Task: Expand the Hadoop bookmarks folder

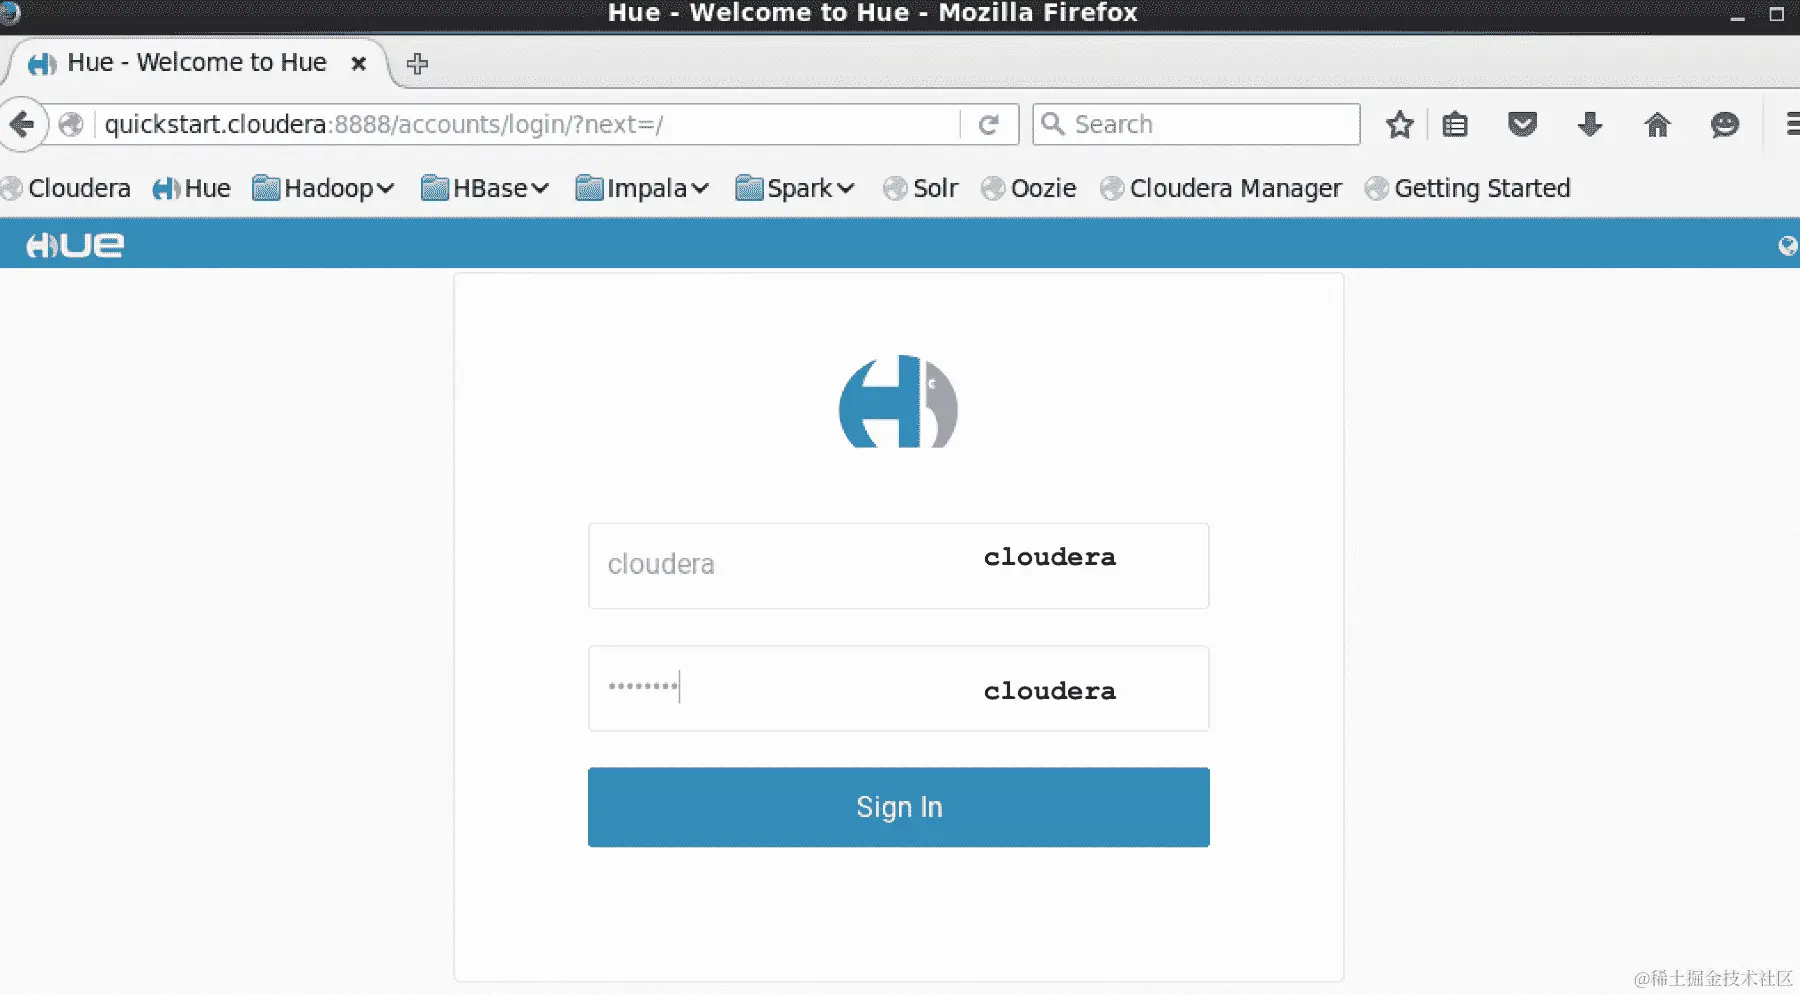Action: [323, 188]
